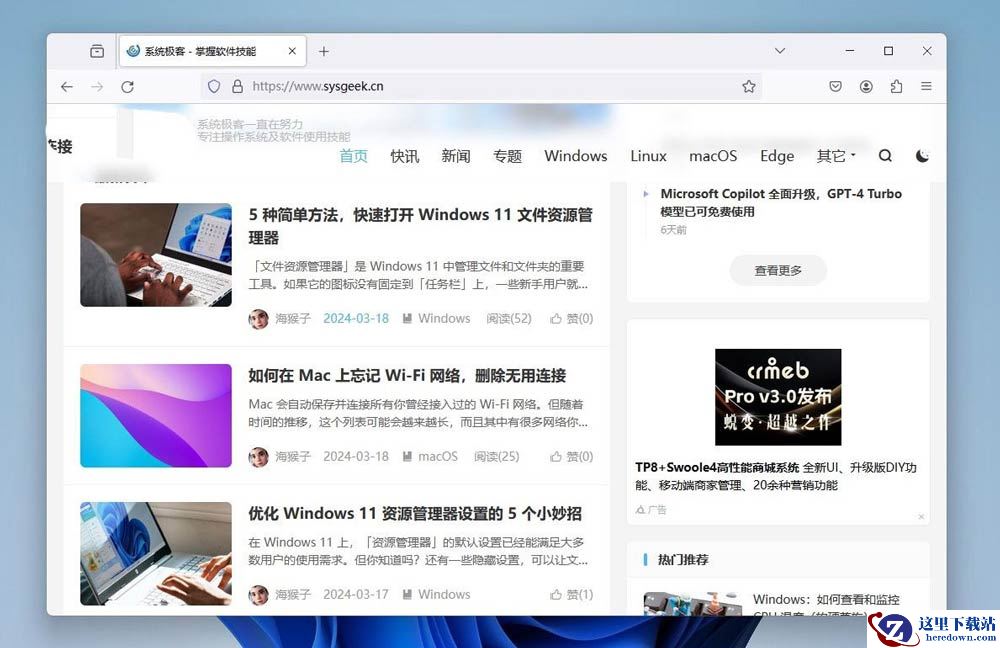1000x648 pixels.
Task: Click the address bar URL field
Action: pyautogui.click(x=482, y=86)
